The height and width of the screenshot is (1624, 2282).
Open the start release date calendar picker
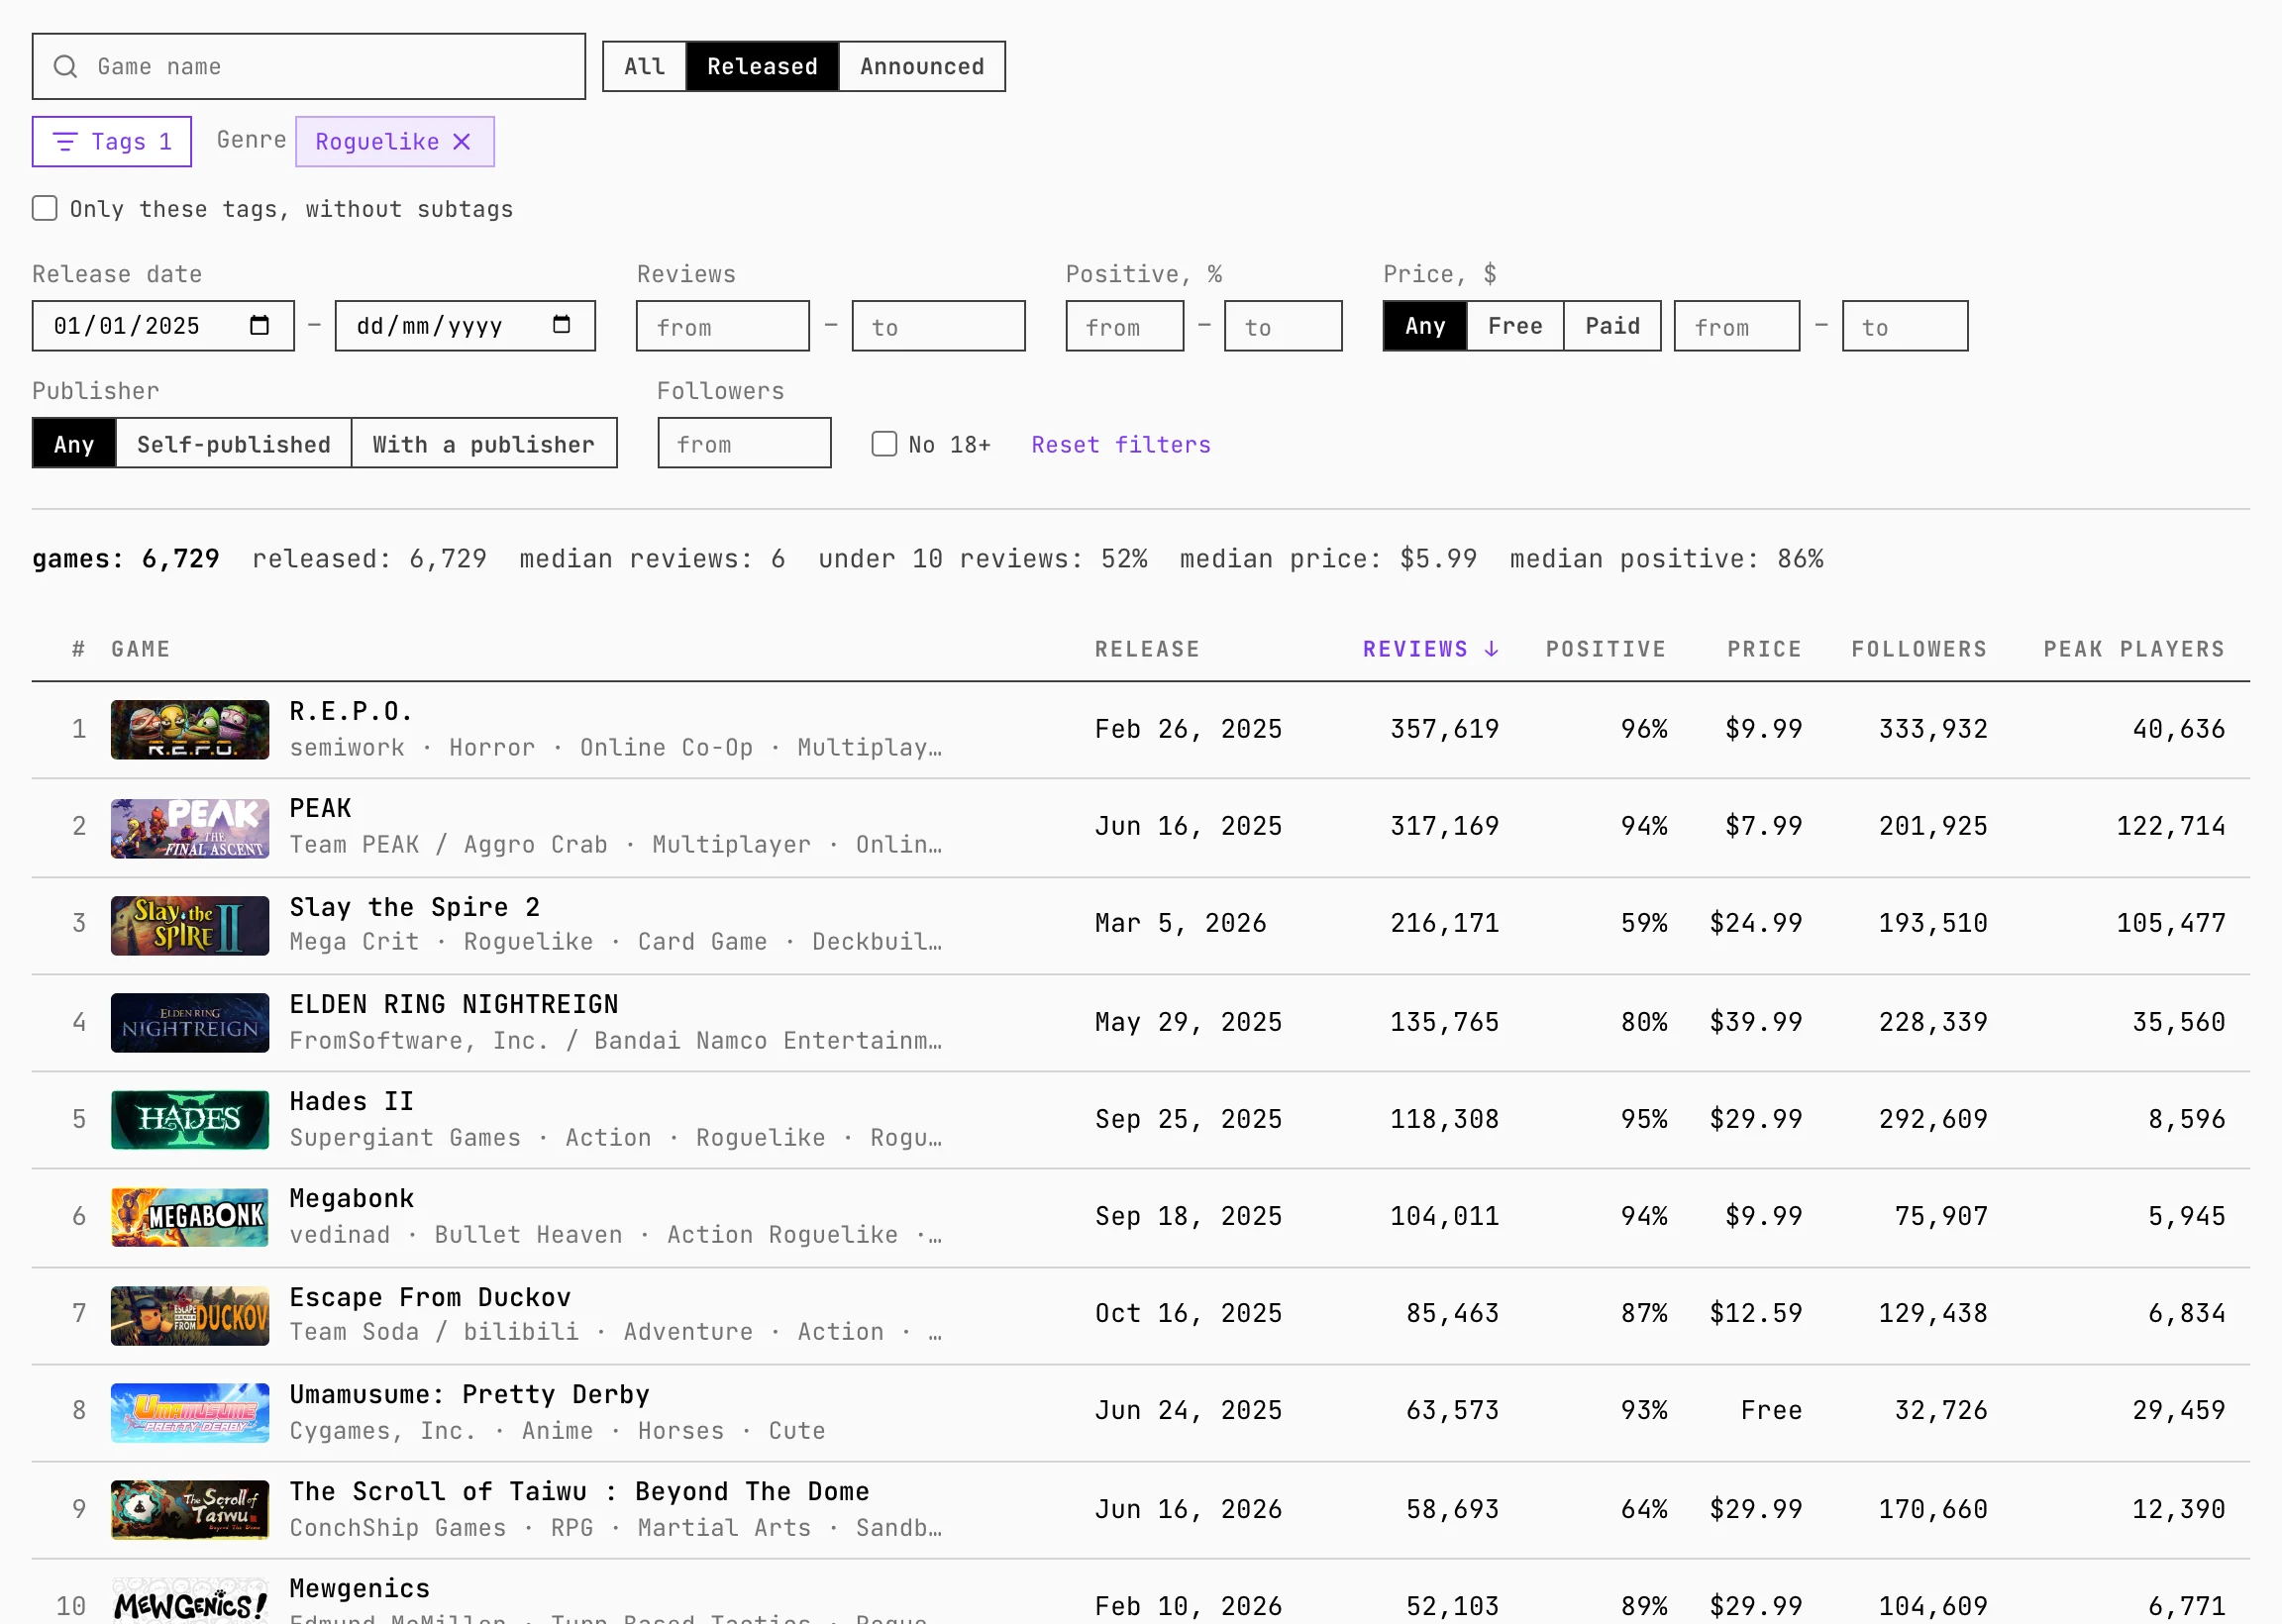[x=259, y=326]
